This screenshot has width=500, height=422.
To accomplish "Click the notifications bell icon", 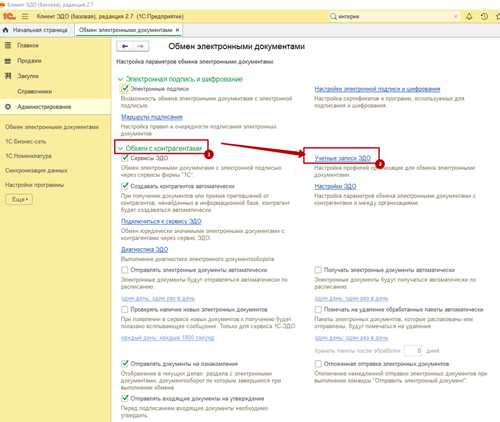I will (469, 16).
